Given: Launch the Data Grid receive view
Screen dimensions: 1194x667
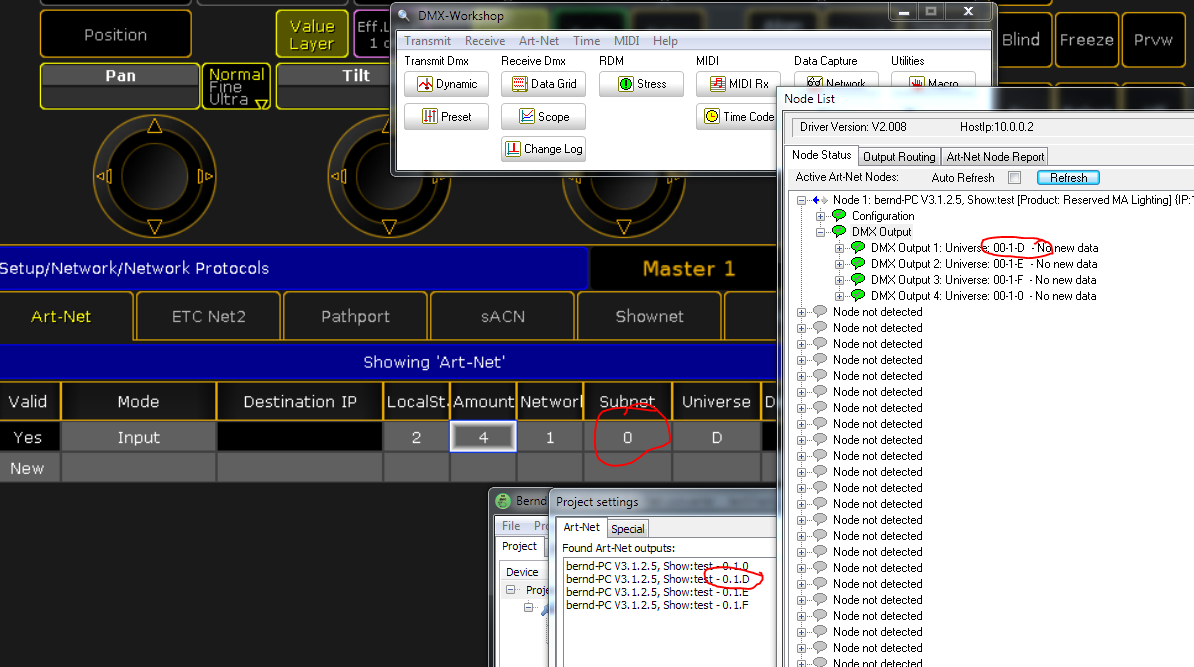Looking at the screenshot, I should pos(543,84).
